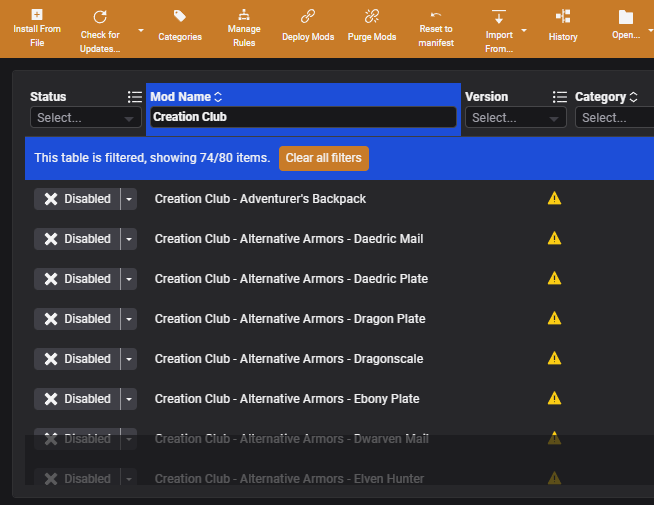The width and height of the screenshot is (654, 505).
Task: Open Version filter Select dropdown
Action: click(516, 118)
